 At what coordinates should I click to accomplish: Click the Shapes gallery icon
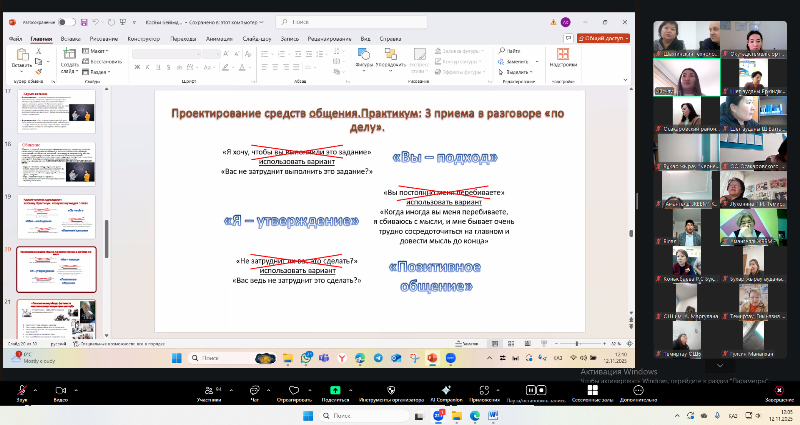pyautogui.click(x=363, y=56)
